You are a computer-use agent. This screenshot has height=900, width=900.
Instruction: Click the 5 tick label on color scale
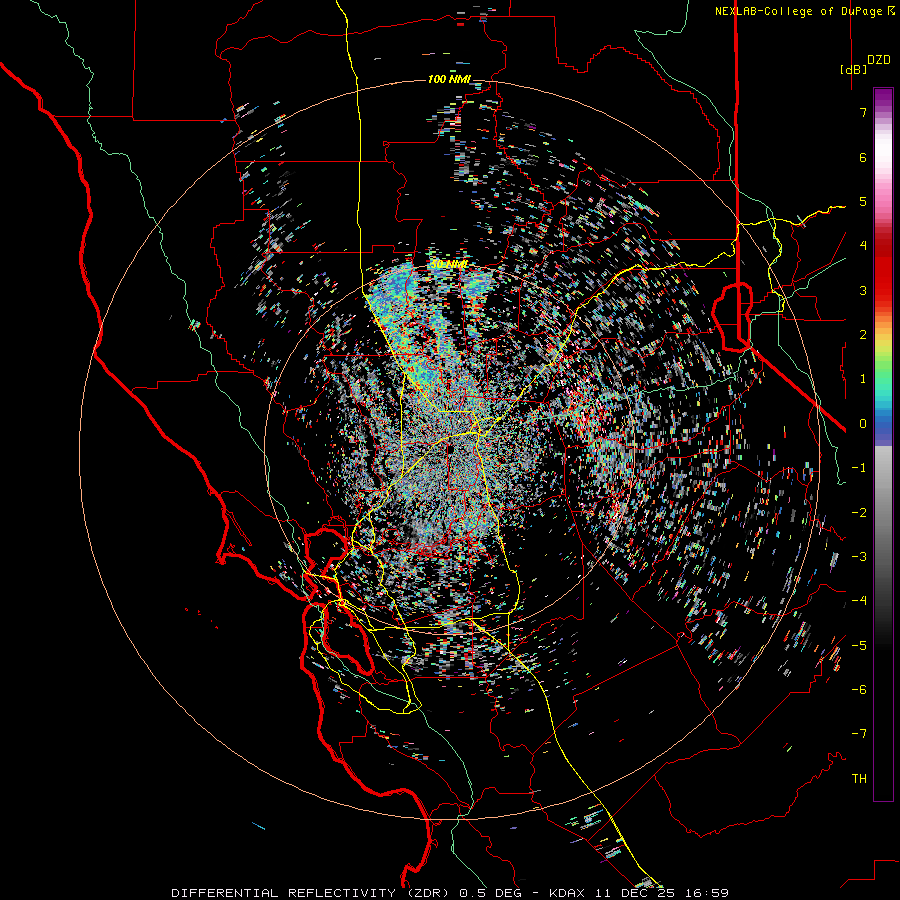tap(863, 201)
